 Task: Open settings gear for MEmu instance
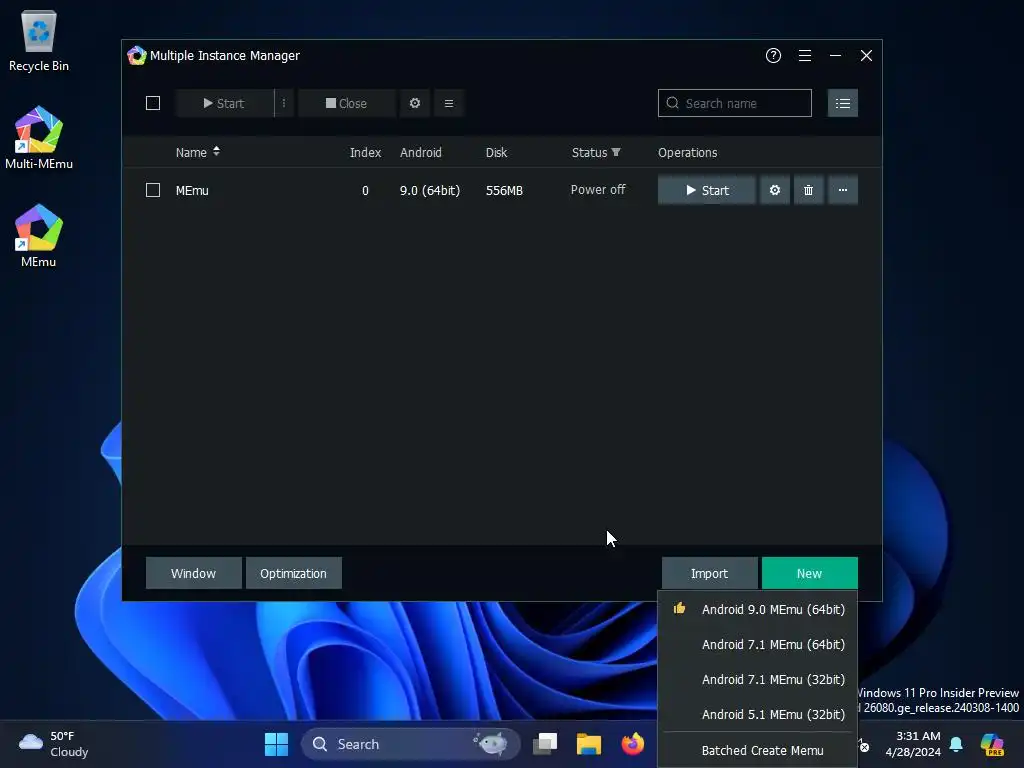tap(775, 190)
